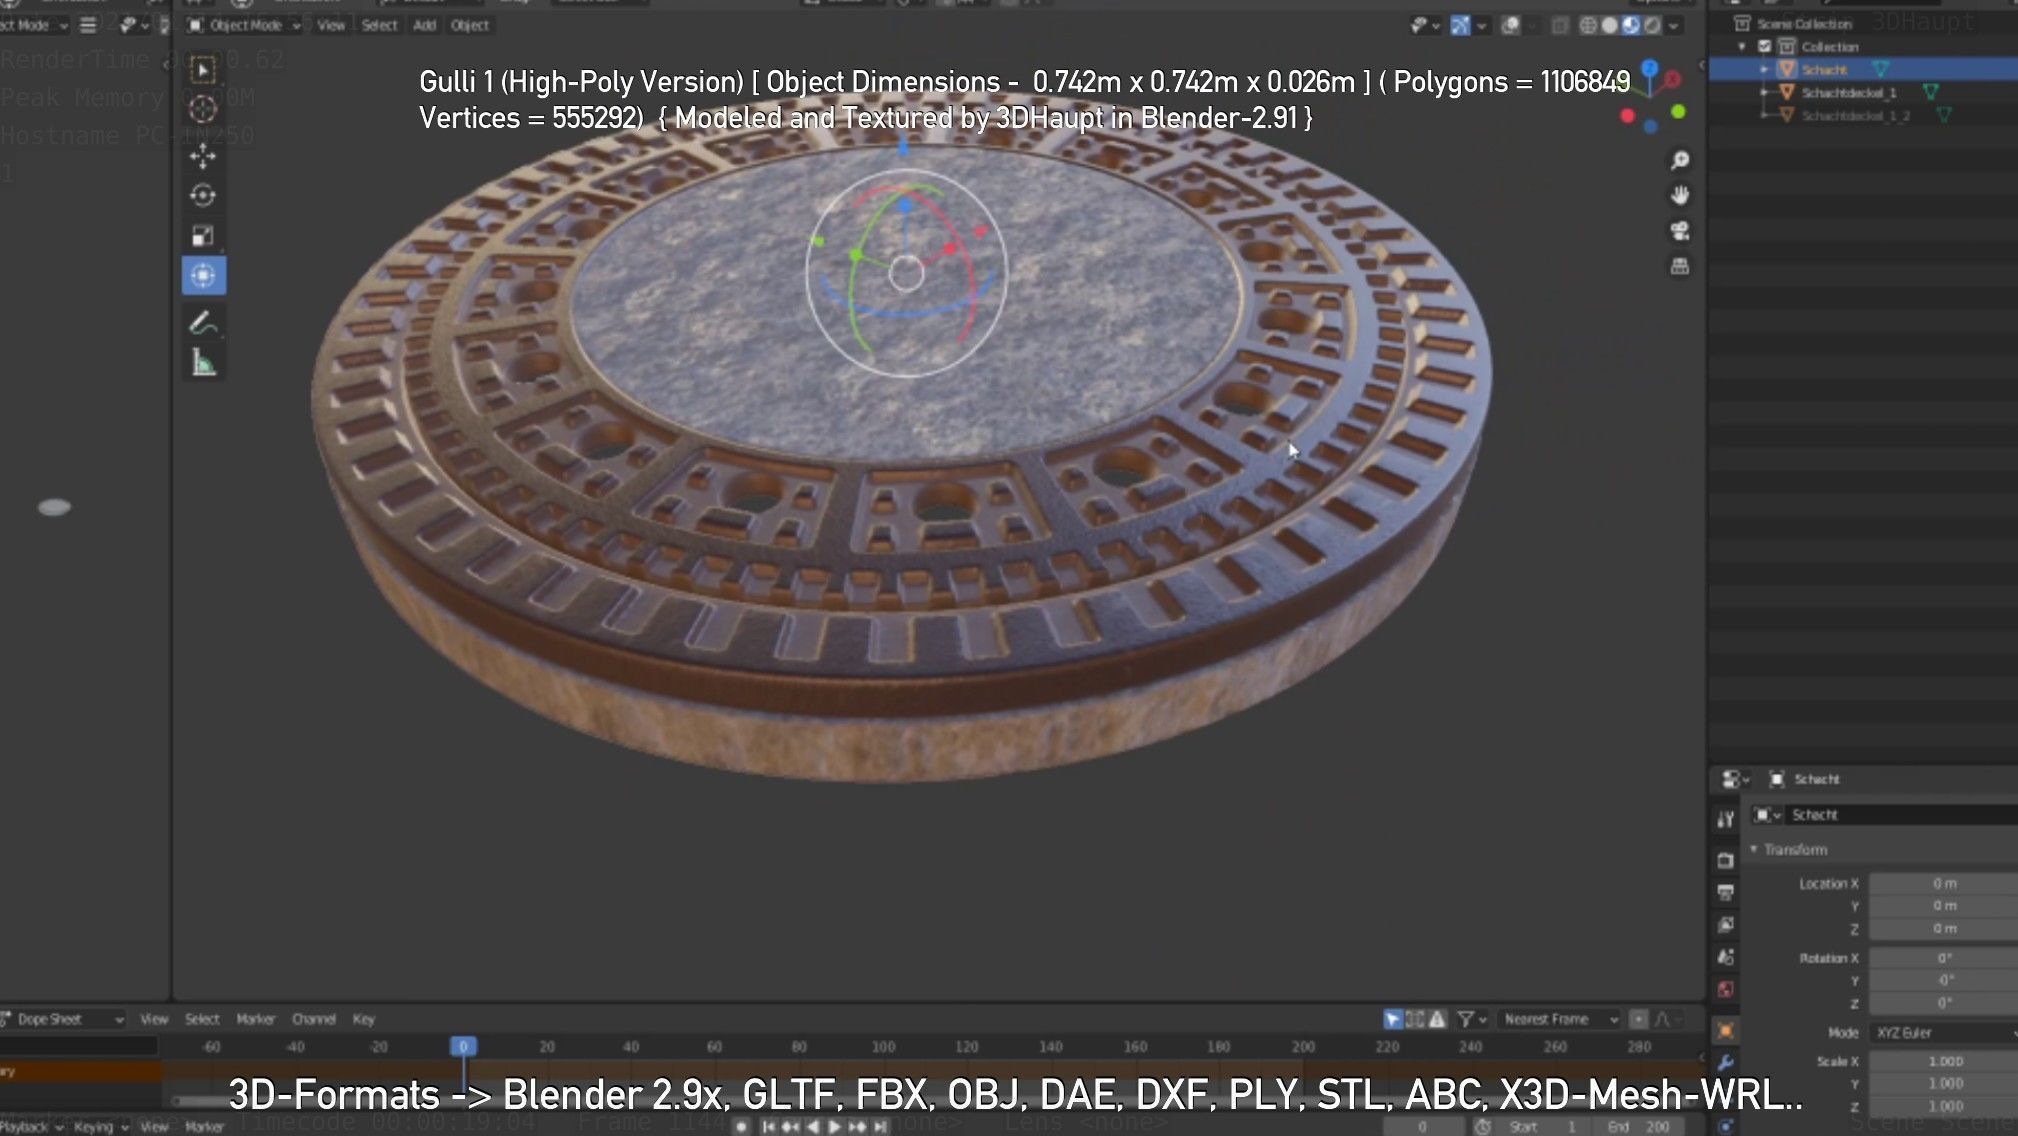
Task: Open the Playback popover in timeline
Action: tap(31, 1127)
